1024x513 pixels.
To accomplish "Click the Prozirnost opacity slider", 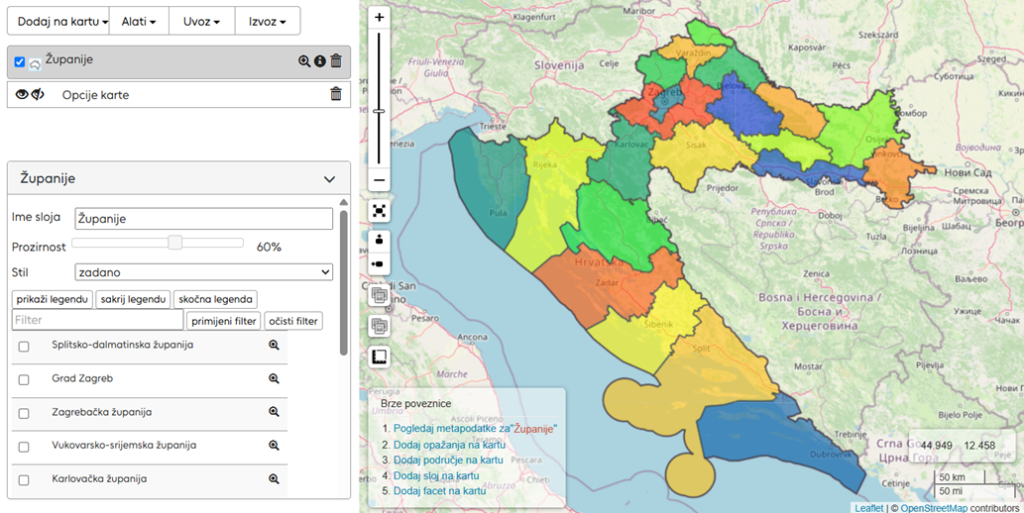I will click(x=175, y=242).
